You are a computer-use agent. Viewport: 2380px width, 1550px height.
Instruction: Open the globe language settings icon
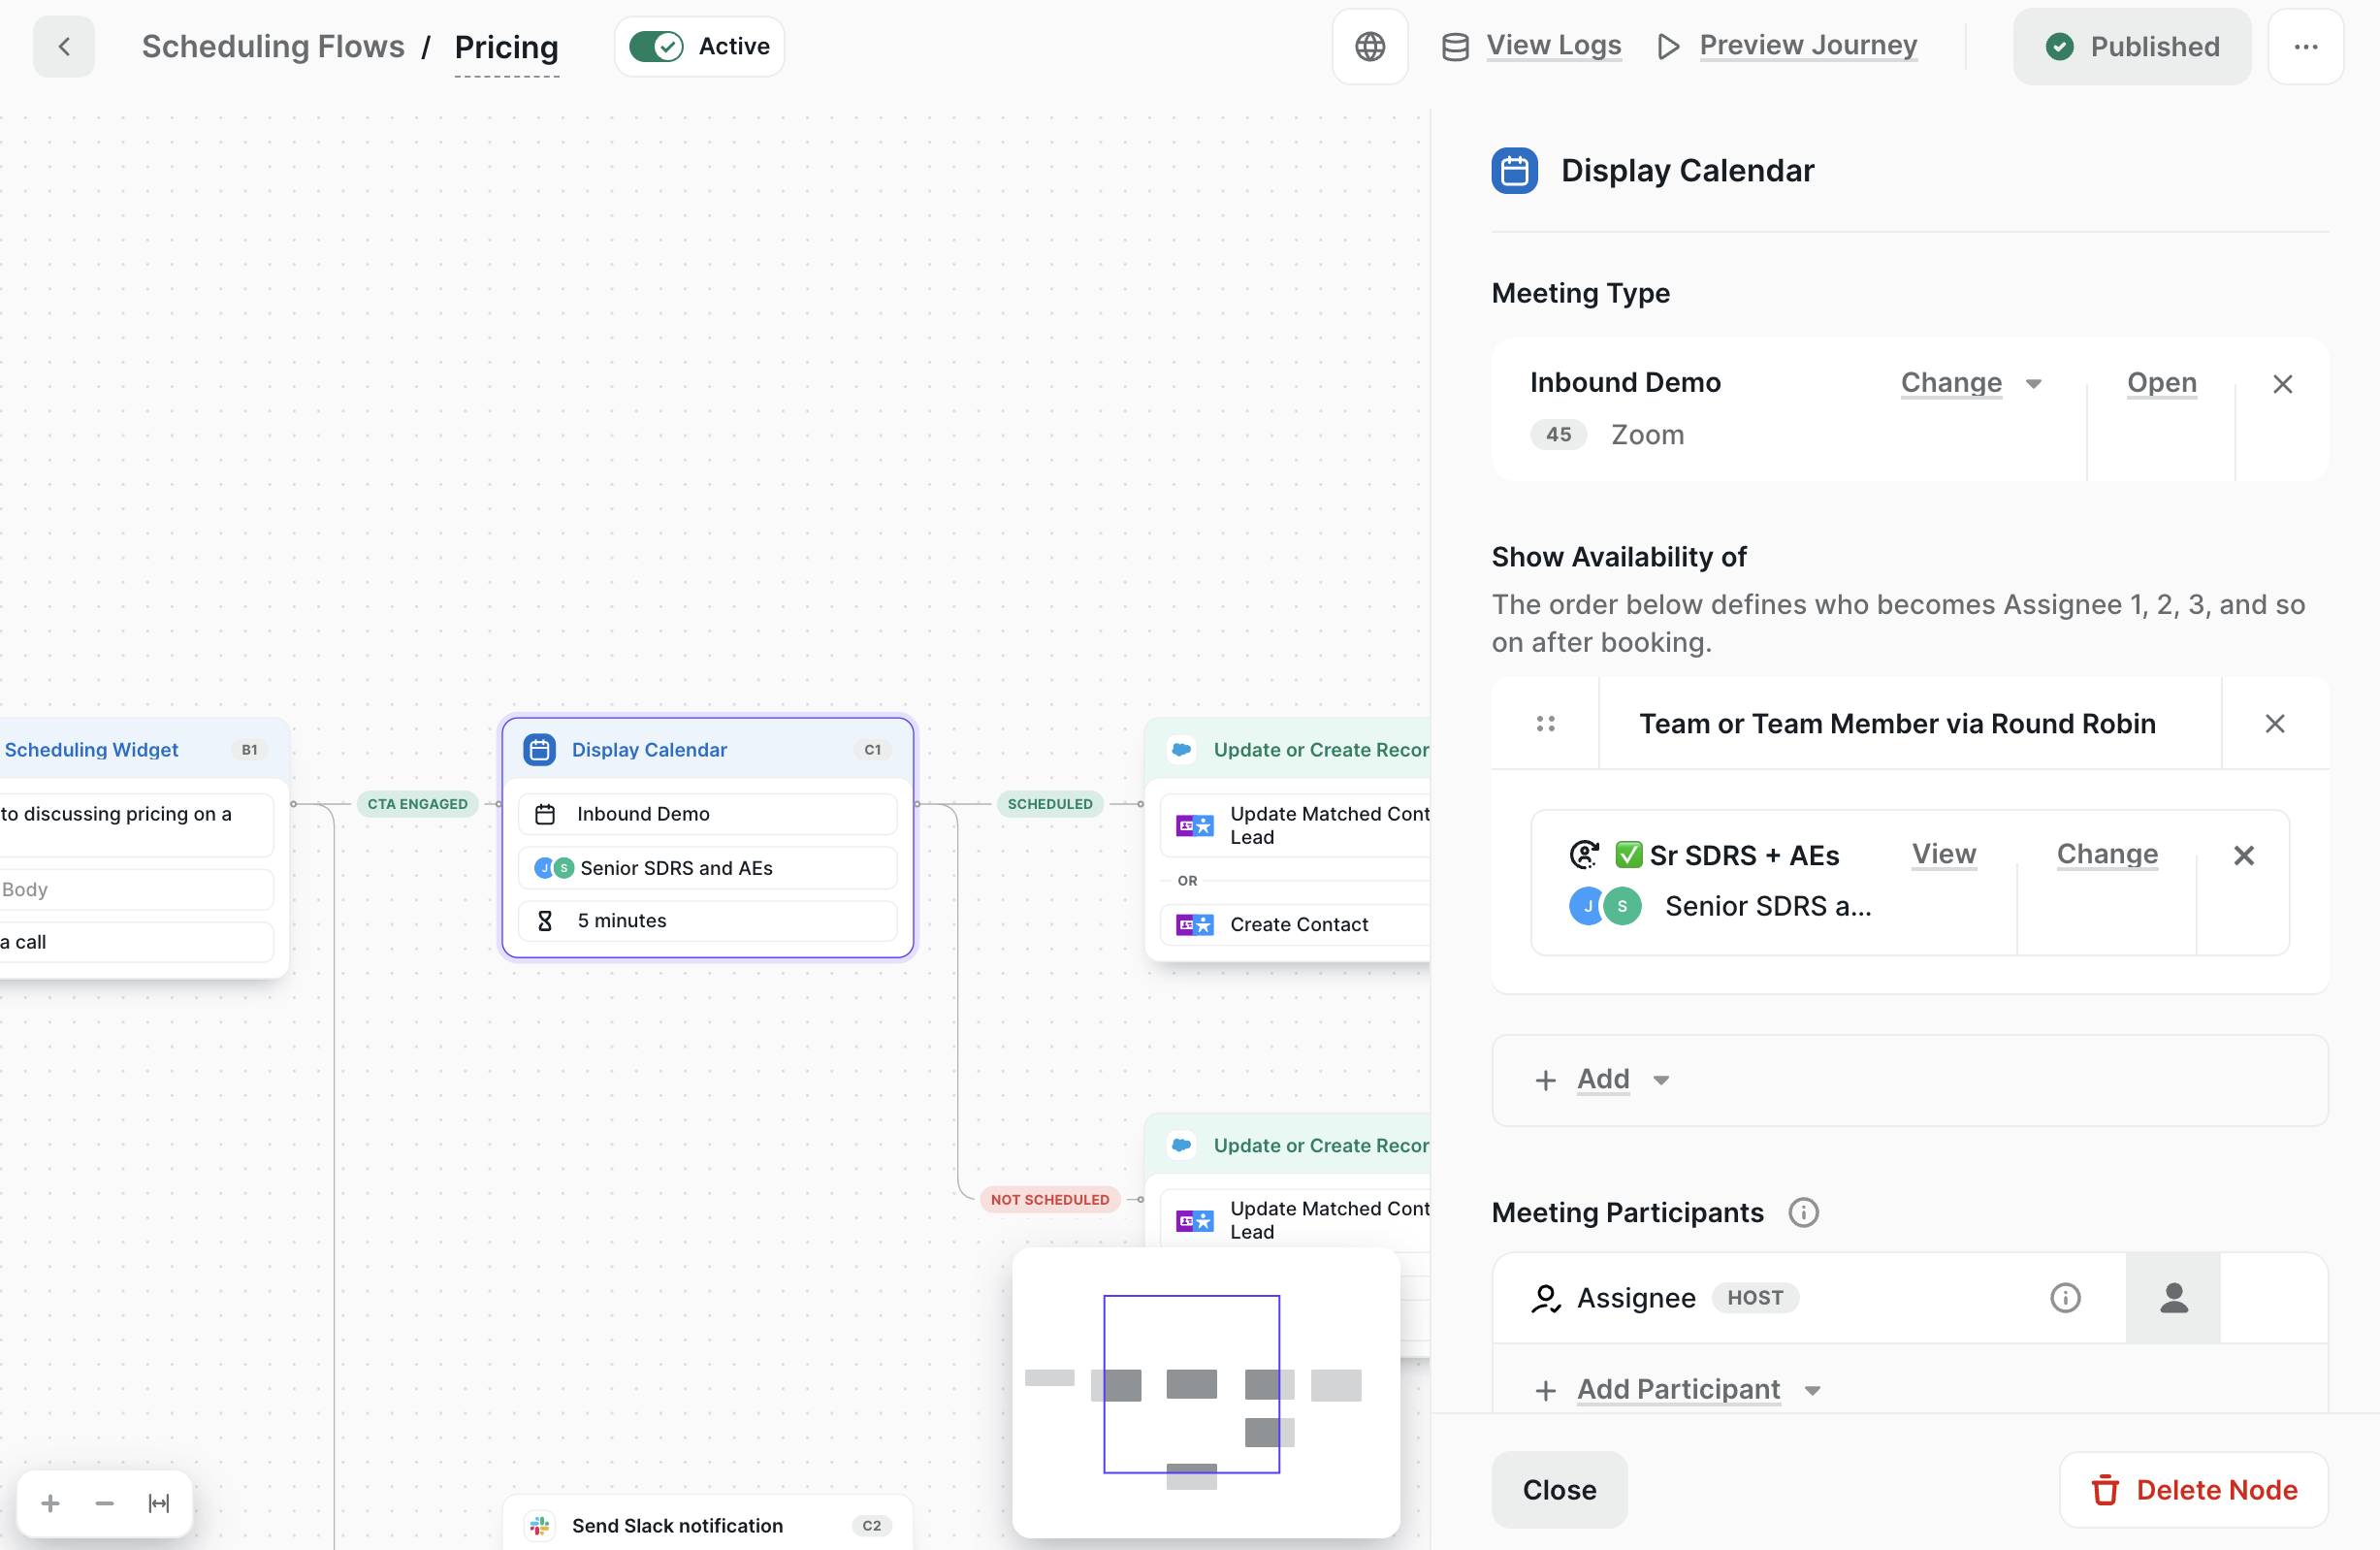tap(1370, 47)
